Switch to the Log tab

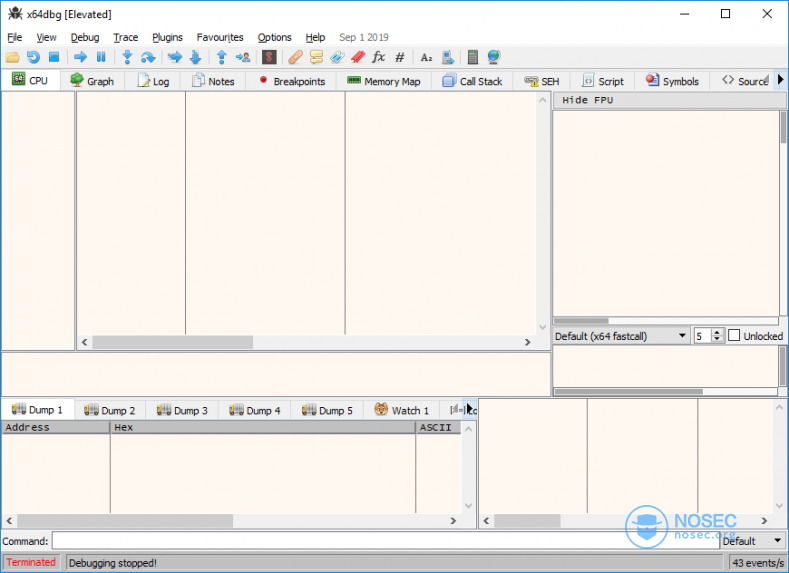click(x=153, y=81)
